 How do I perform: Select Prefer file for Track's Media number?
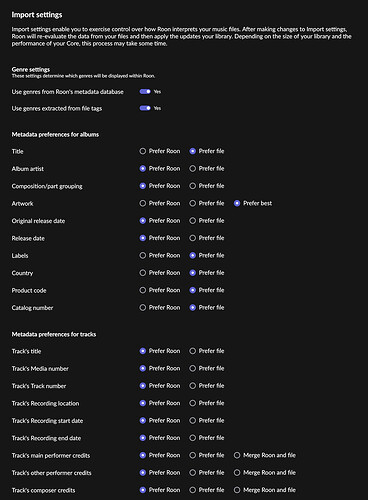193,368
